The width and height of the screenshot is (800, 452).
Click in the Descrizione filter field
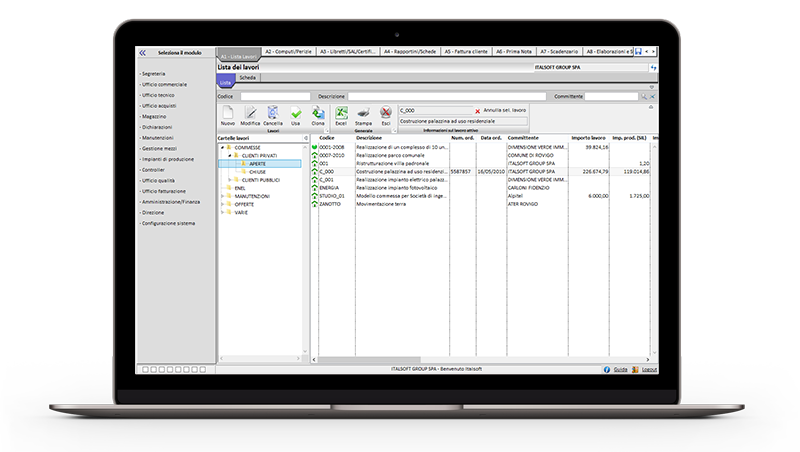pos(447,96)
